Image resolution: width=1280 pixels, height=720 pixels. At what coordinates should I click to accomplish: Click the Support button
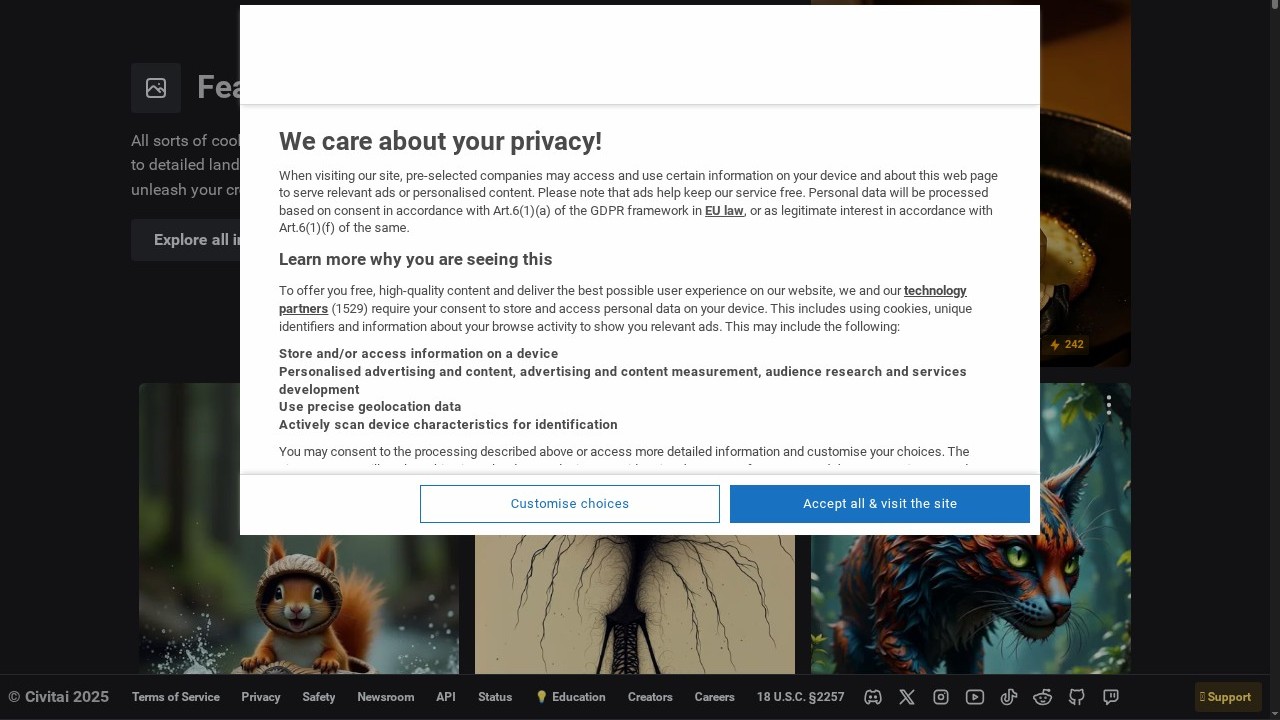point(1228,697)
